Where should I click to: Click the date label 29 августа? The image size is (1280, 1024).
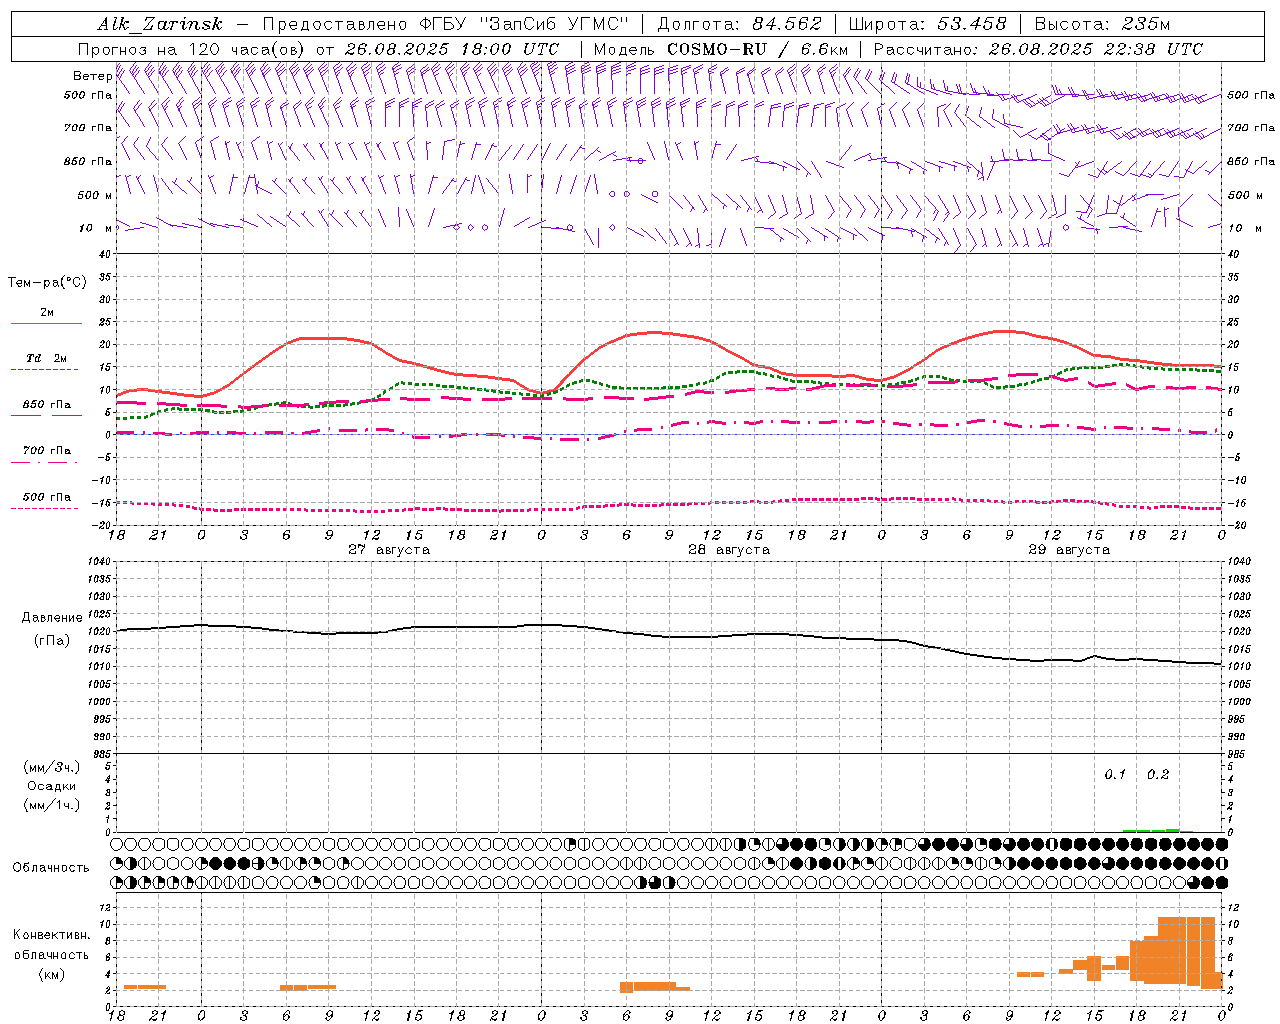click(x=1069, y=550)
